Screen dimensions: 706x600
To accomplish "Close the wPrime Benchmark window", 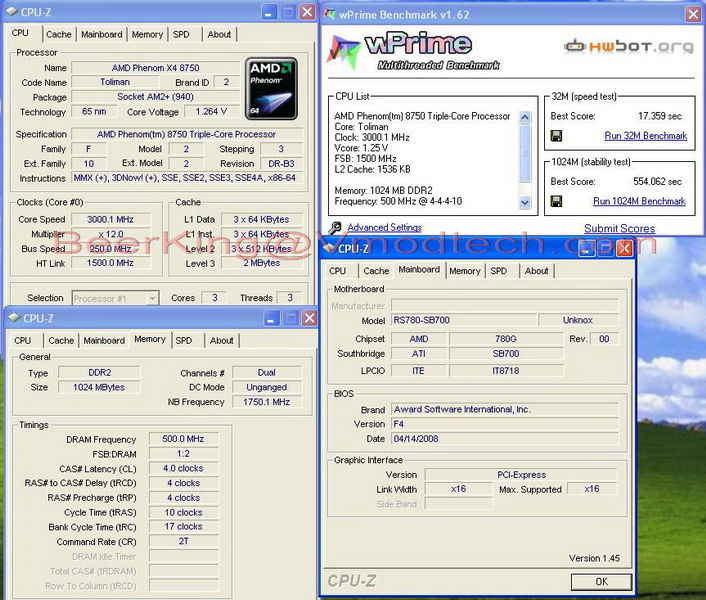I will [x=693, y=15].
